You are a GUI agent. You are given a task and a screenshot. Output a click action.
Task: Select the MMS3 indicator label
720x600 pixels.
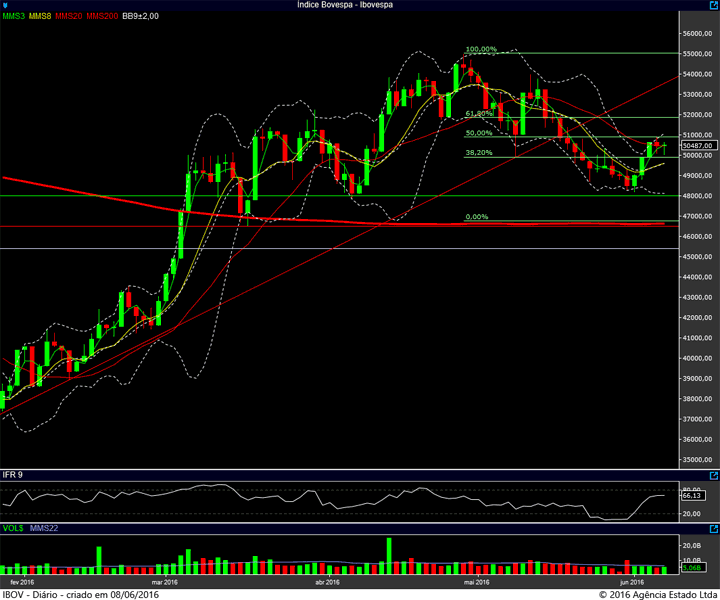click(x=14, y=16)
